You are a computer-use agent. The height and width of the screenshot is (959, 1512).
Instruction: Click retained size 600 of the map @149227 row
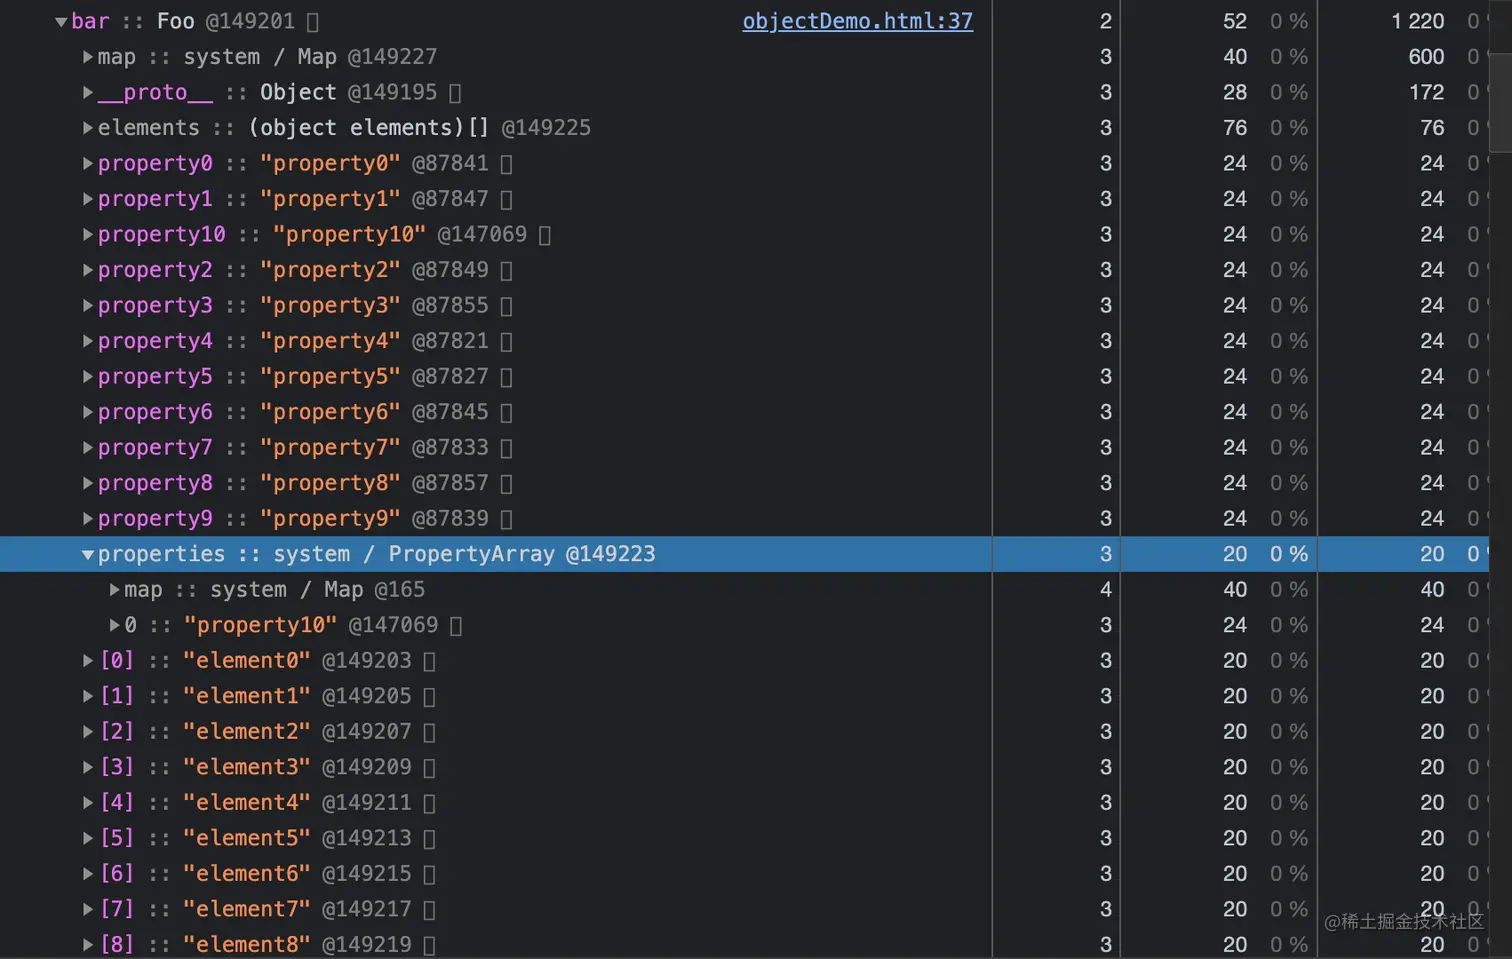click(1426, 57)
